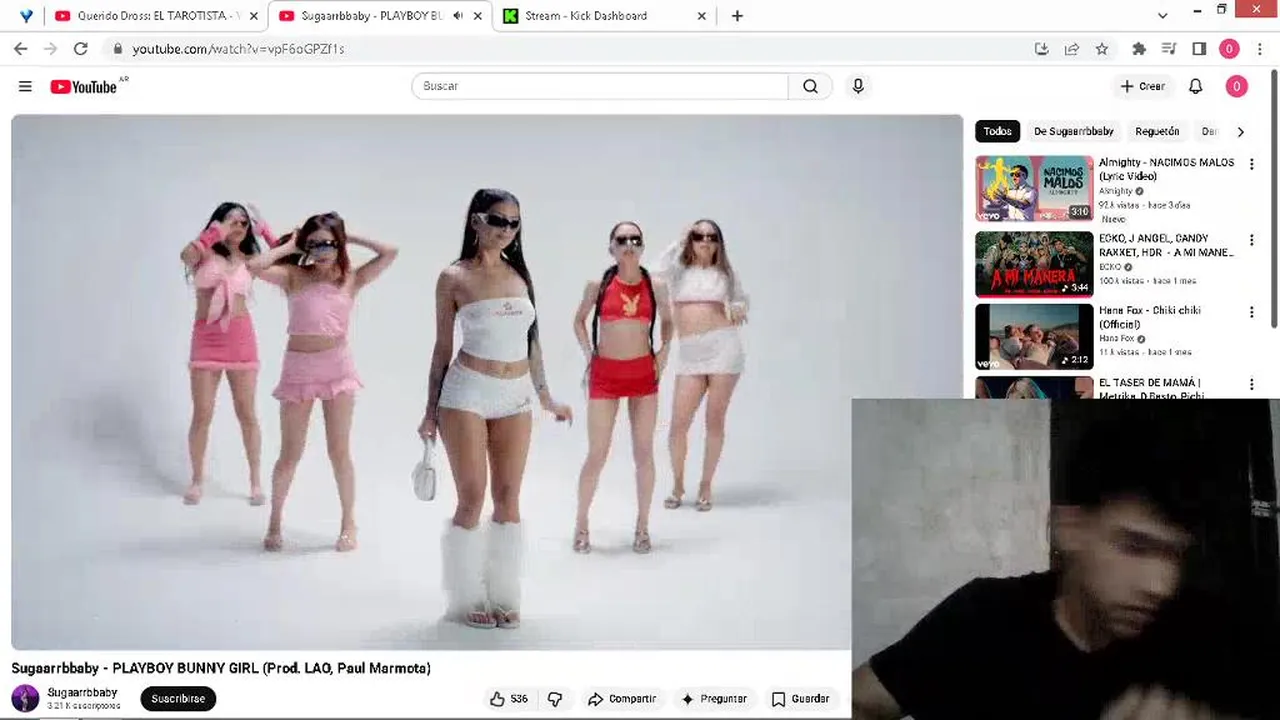
Task: Open the Chrome profile avatar
Action: 1229,48
